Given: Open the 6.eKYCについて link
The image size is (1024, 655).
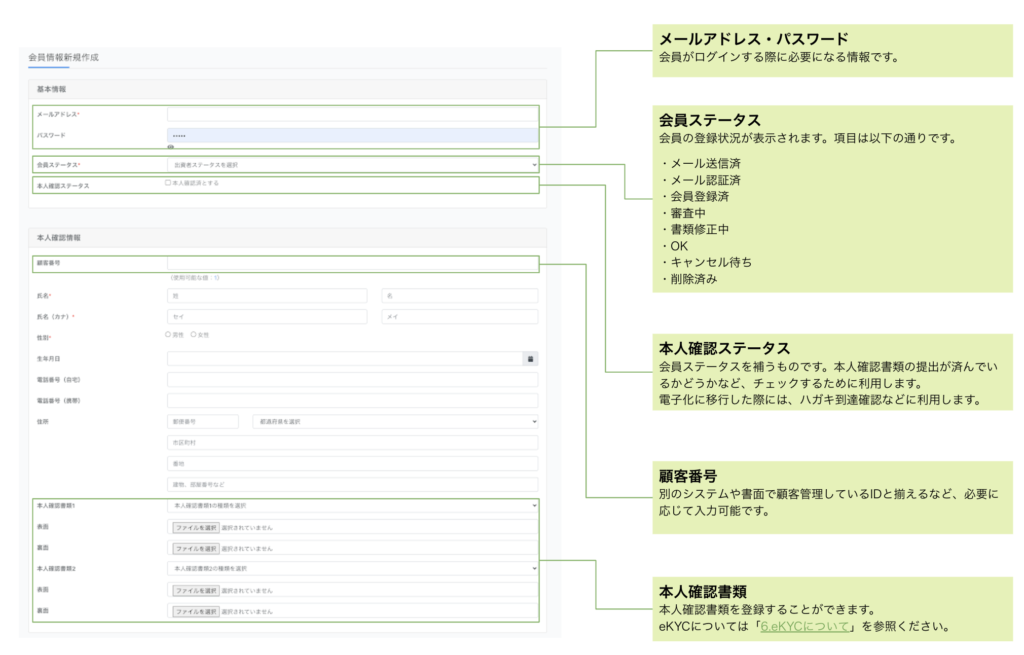Looking at the screenshot, I should click(x=805, y=626).
